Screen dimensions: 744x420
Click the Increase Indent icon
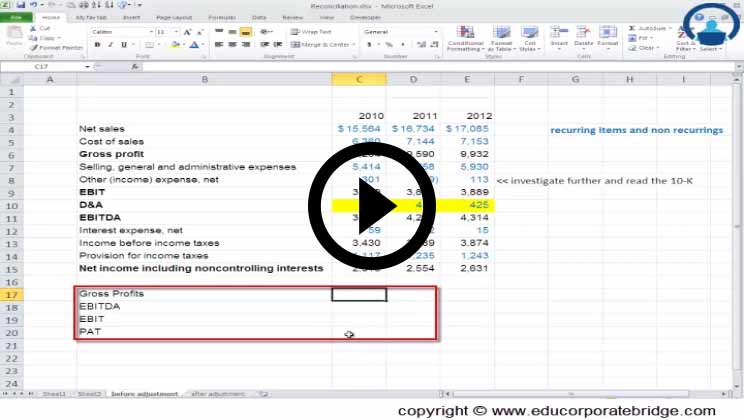click(278, 45)
